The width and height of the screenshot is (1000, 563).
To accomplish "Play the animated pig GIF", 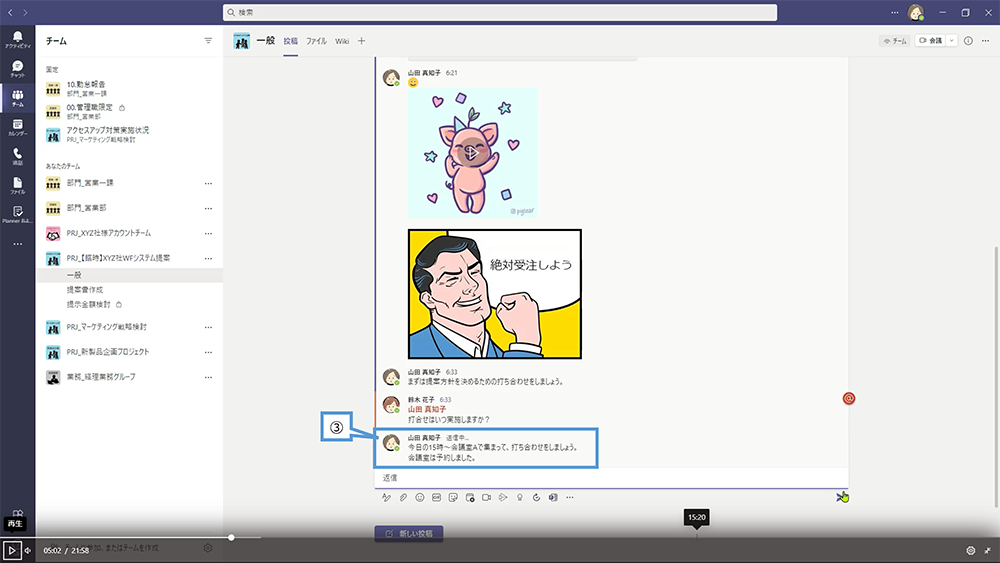I will click(473, 153).
